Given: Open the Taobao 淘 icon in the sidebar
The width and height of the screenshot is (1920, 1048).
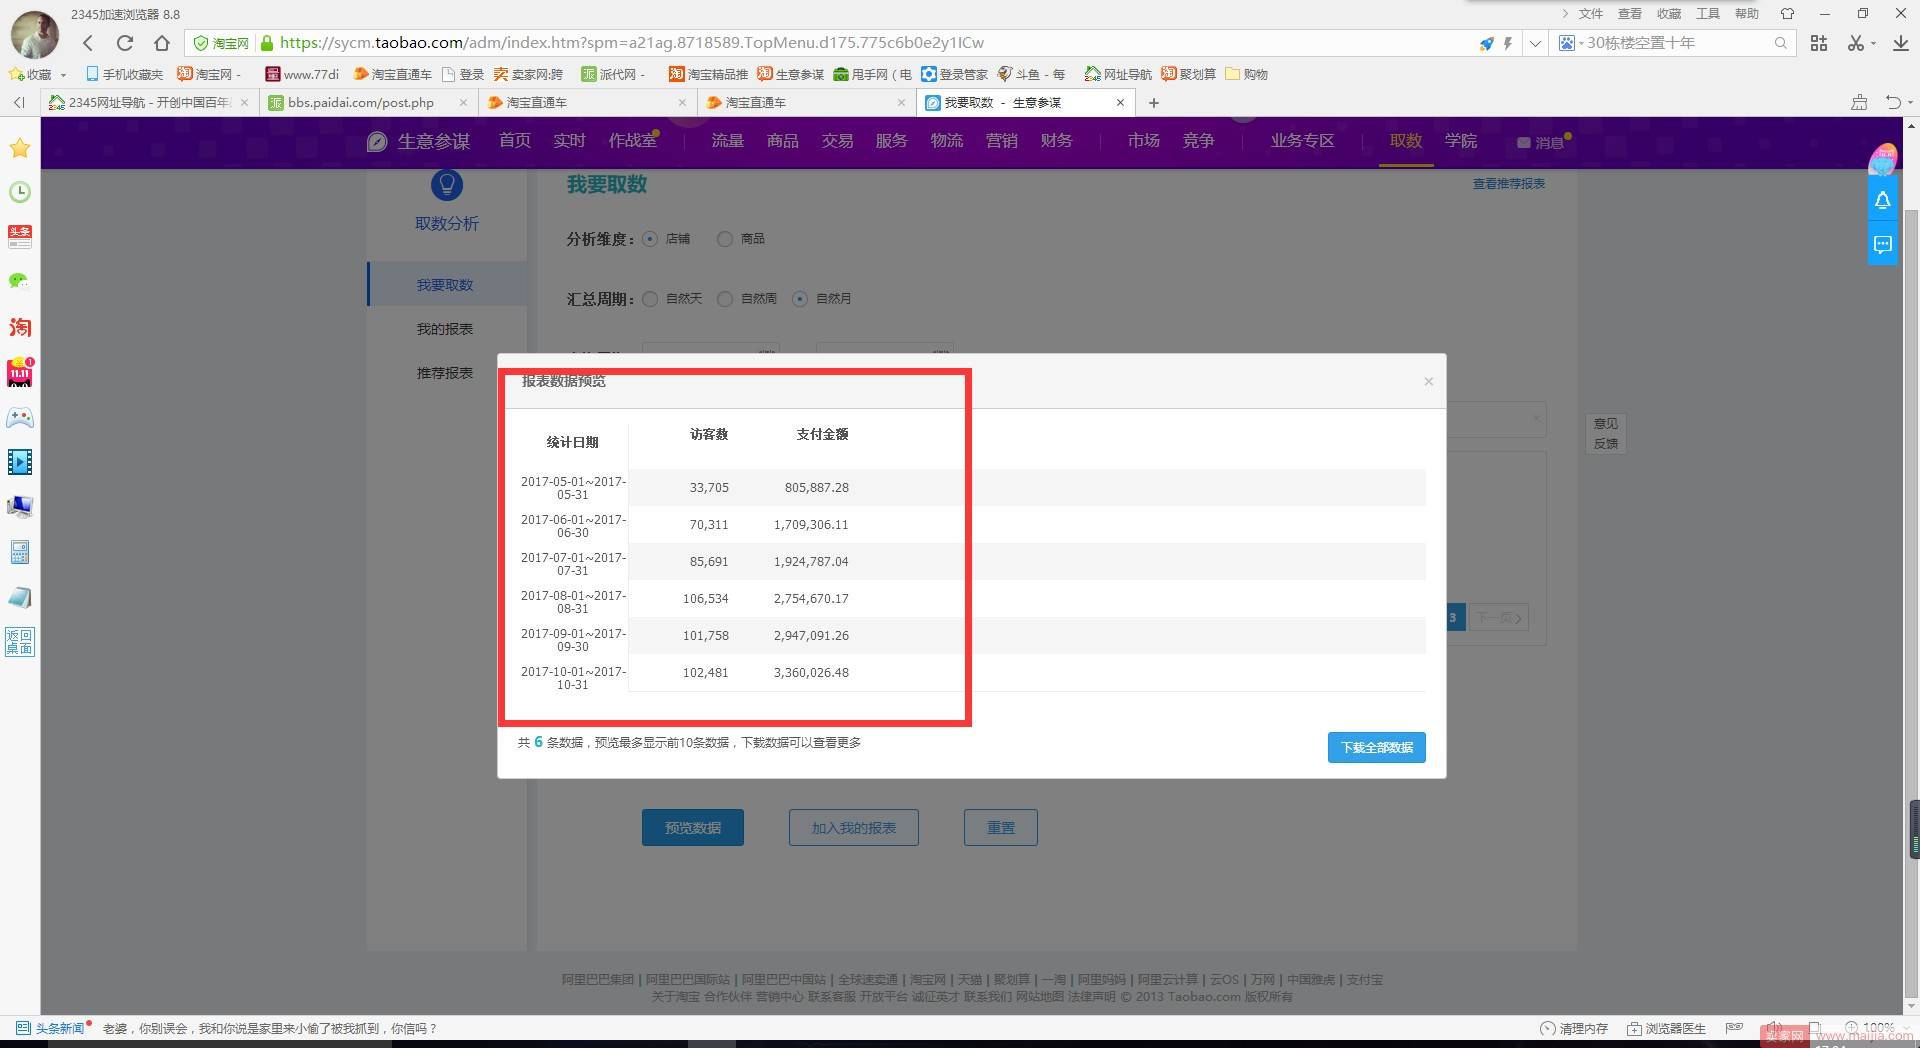Looking at the screenshot, I should pyautogui.click(x=20, y=327).
